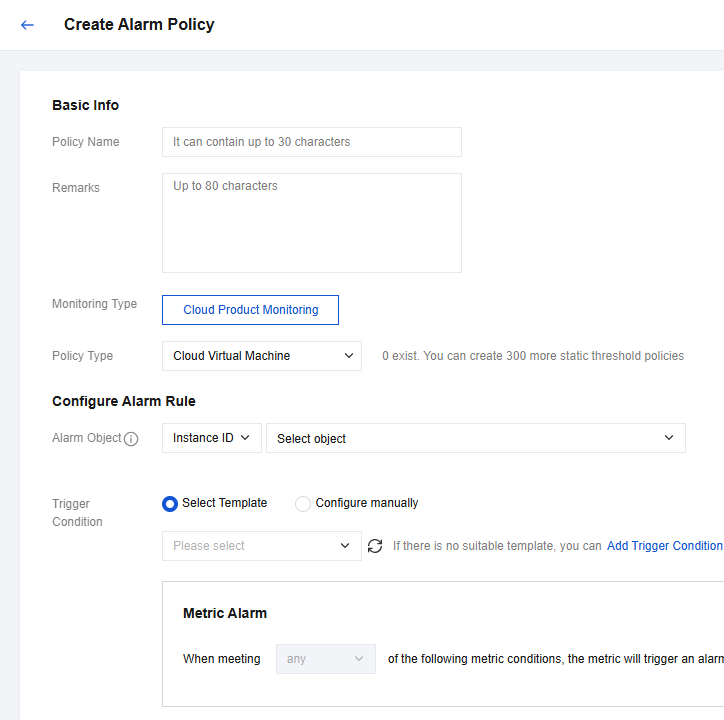Click 'If there is no suitable template' text
The image size is (724, 720).
(x=497, y=546)
